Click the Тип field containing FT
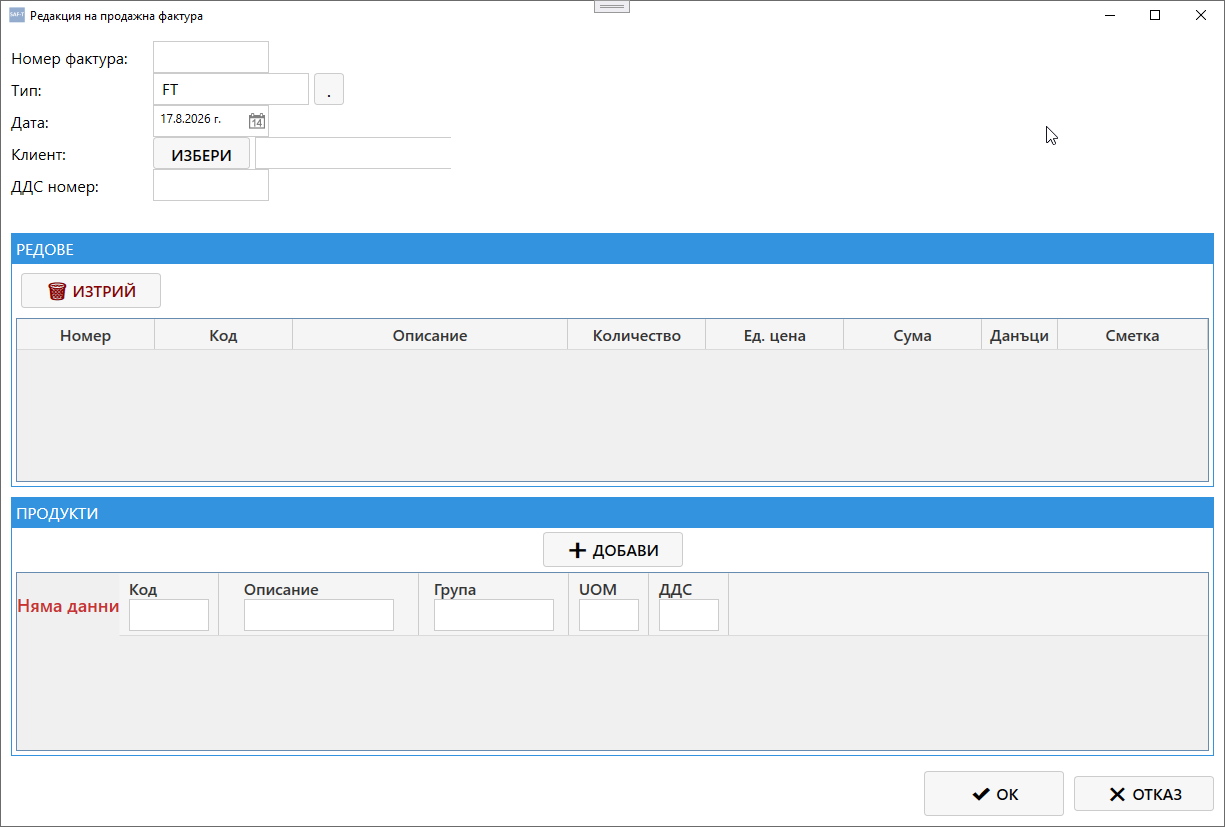This screenshot has height=827, width=1225. 231,89
